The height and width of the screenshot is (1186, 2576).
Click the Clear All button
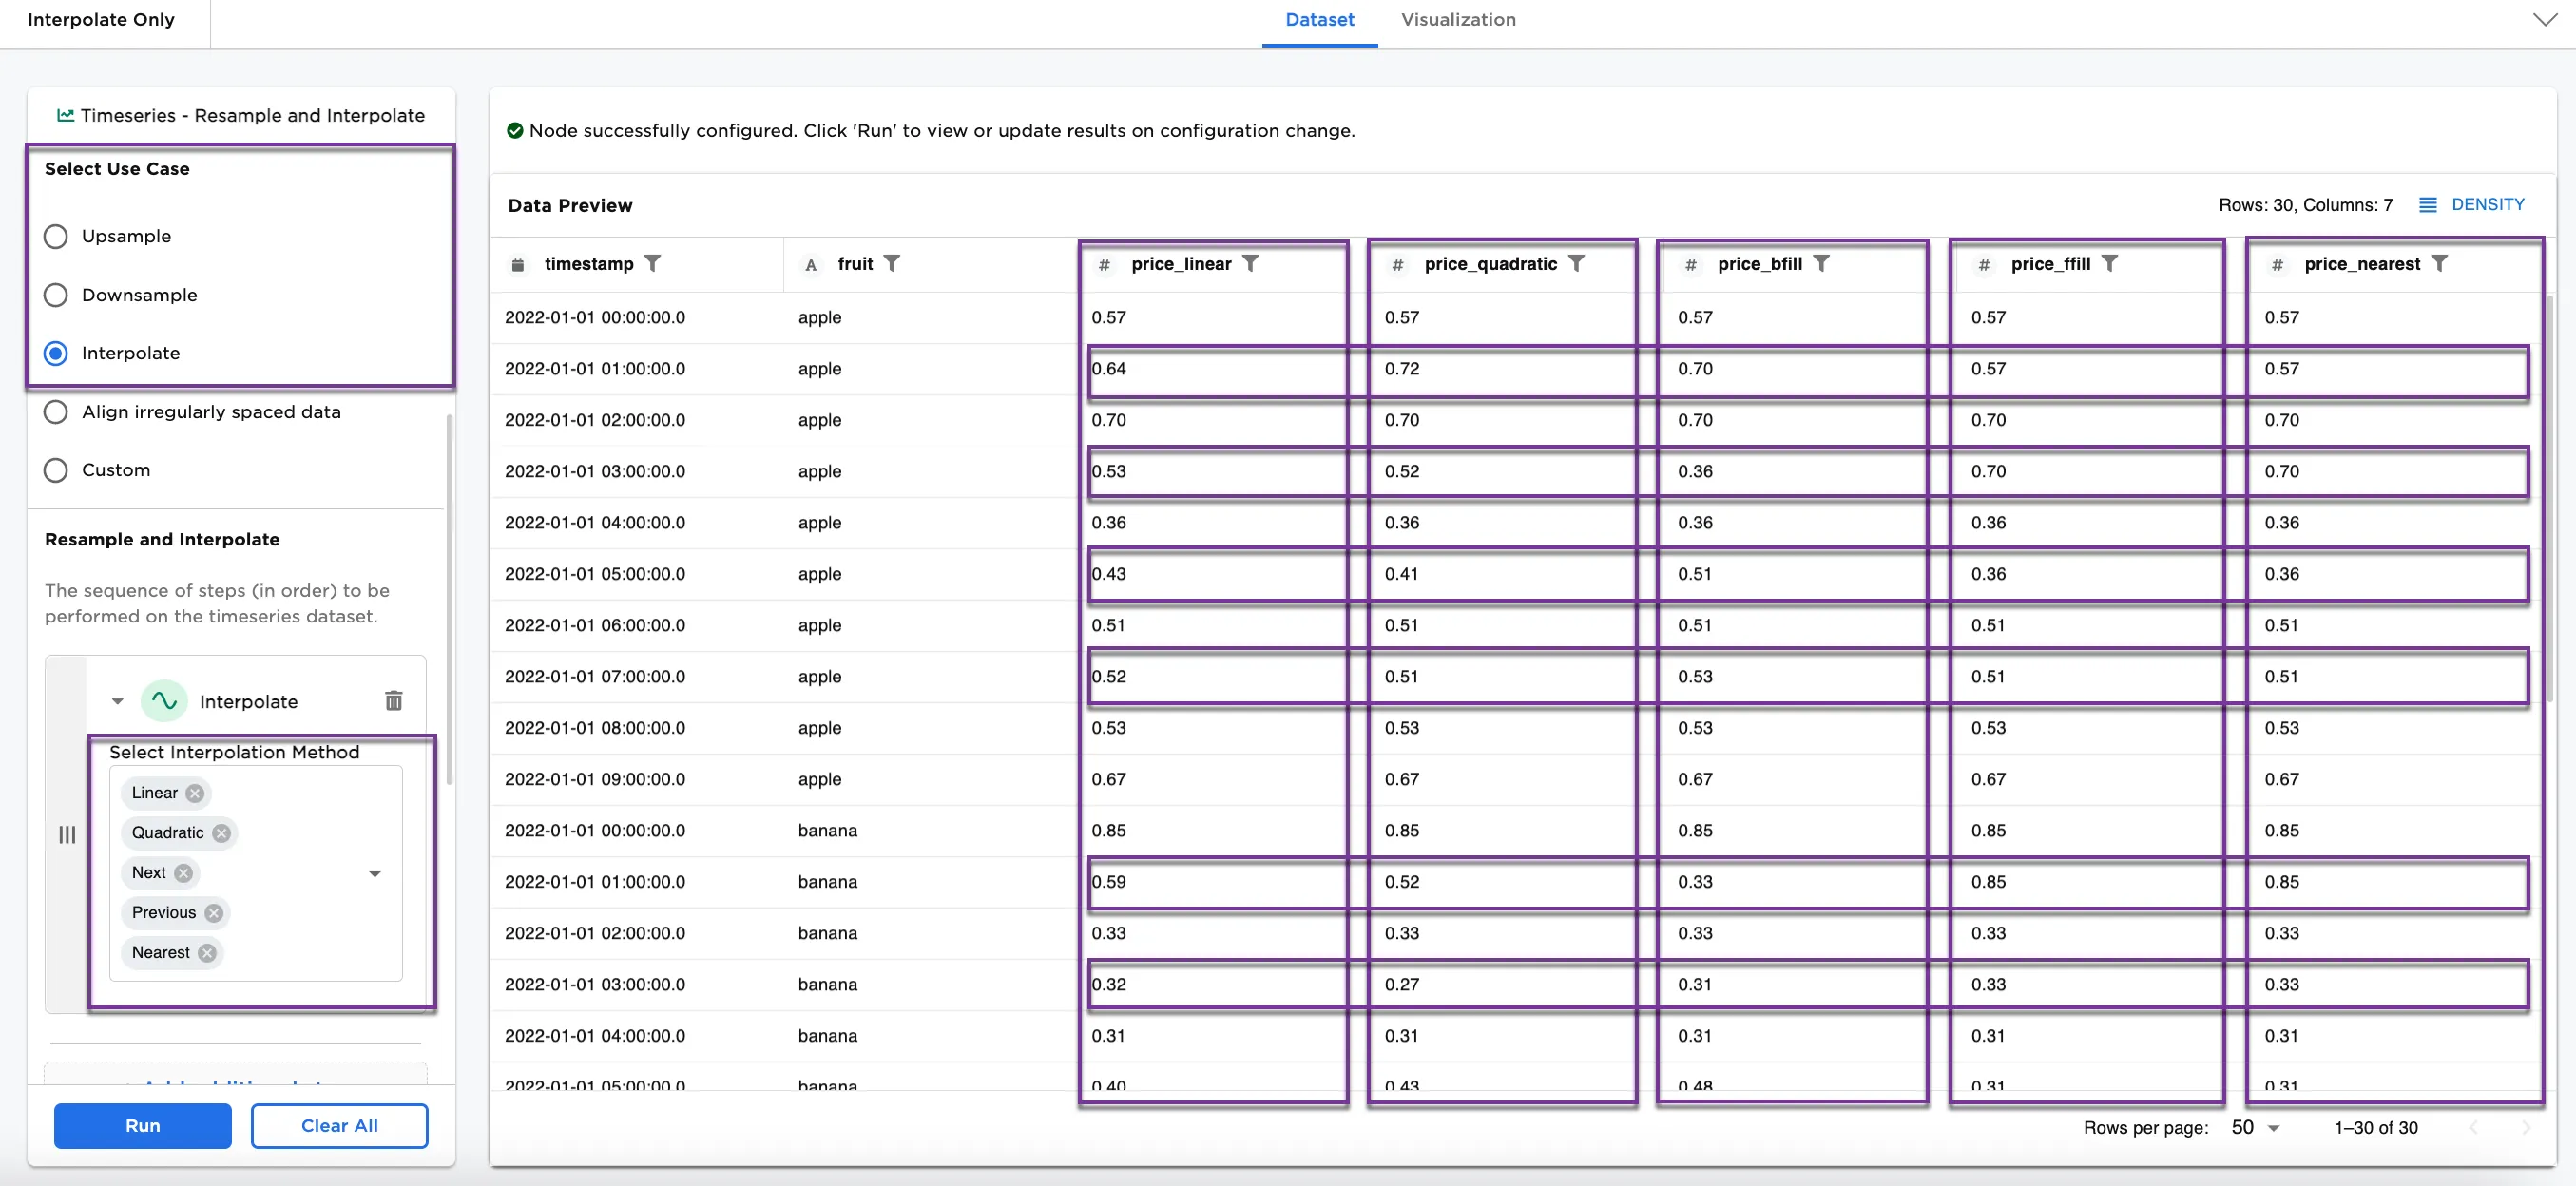coord(339,1126)
